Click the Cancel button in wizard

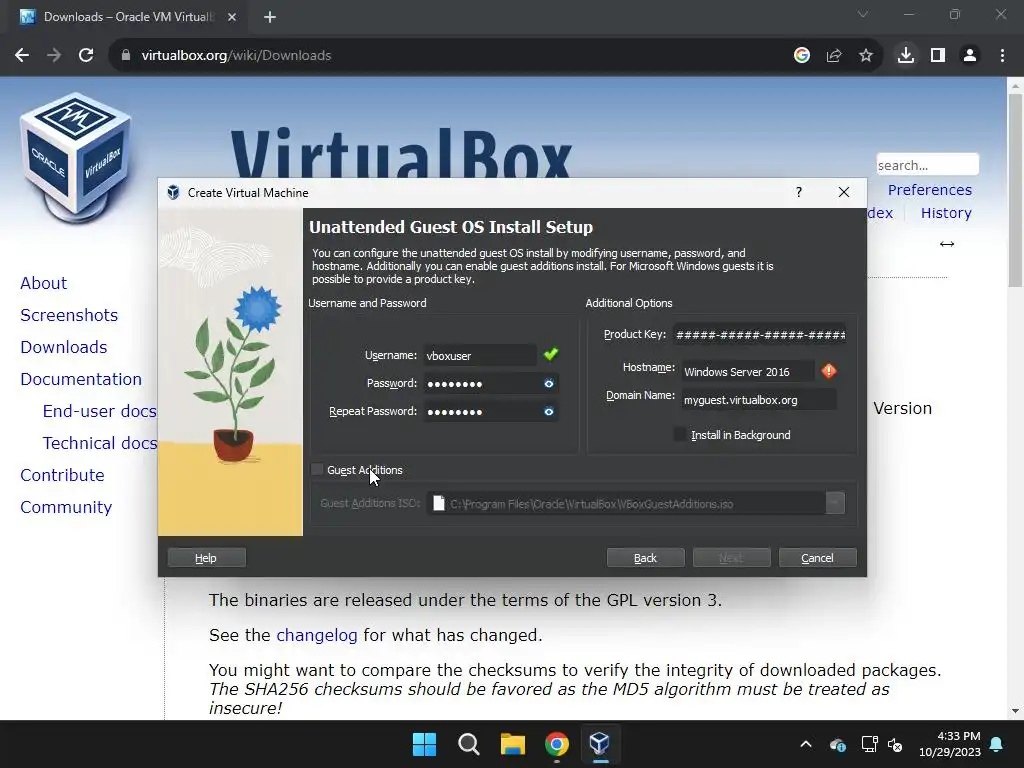pos(818,558)
